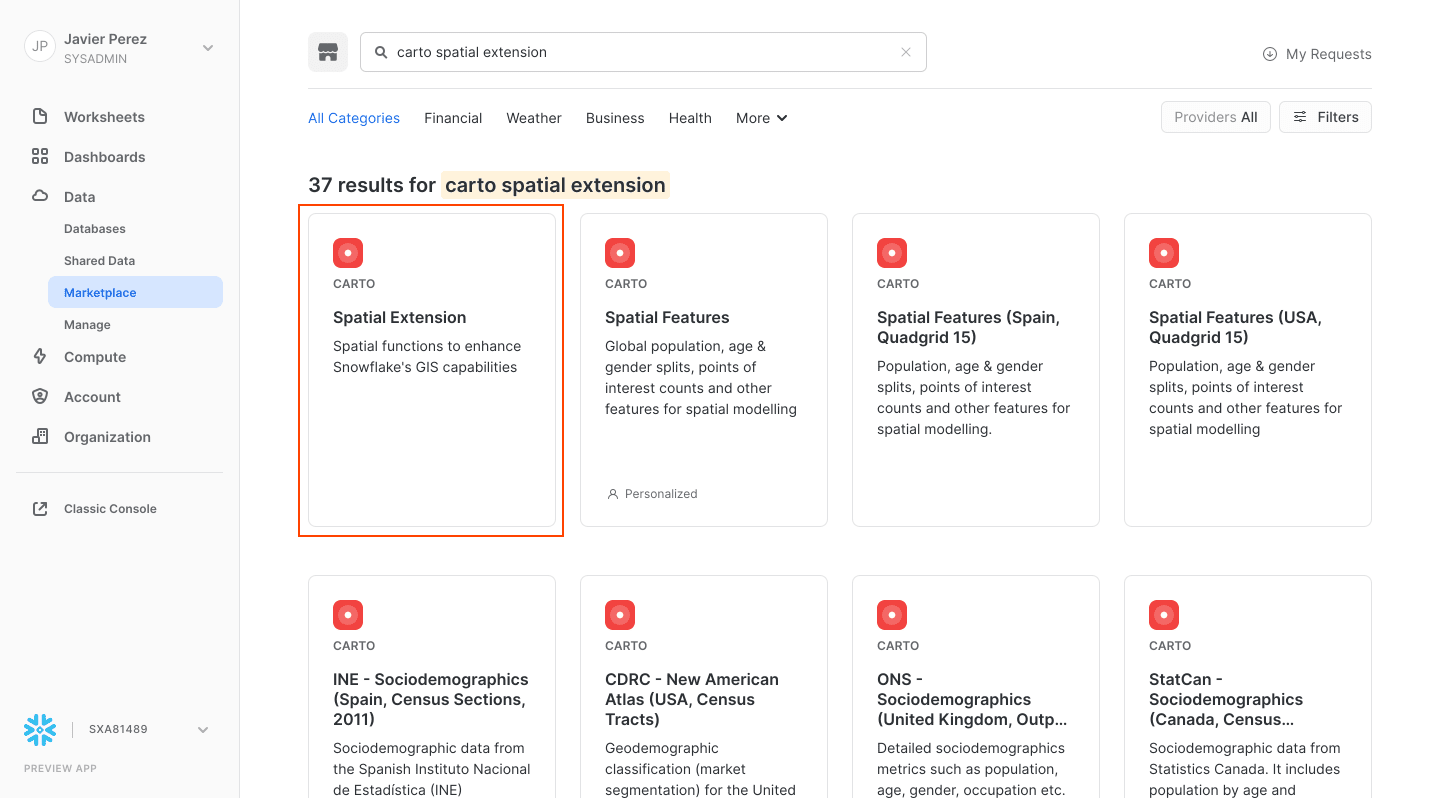
Task: Click the Classic Console external link icon
Action: (40, 508)
